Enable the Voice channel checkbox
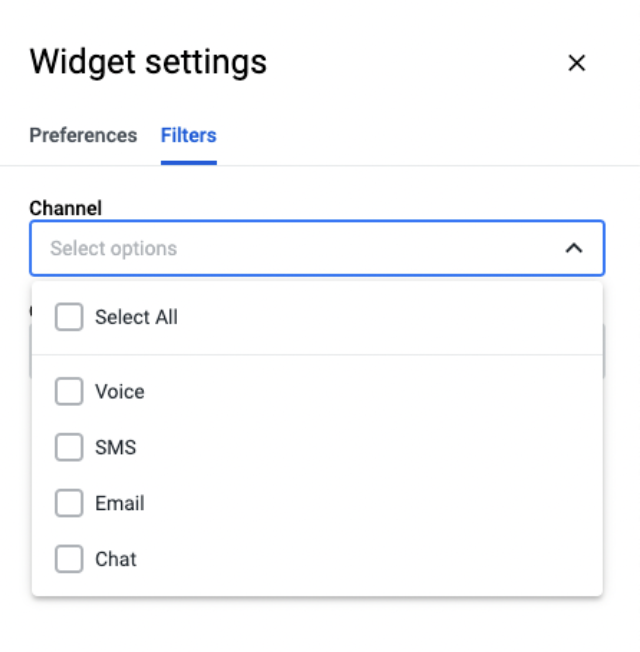This screenshot has width=640, height=652. coord(69,391)
